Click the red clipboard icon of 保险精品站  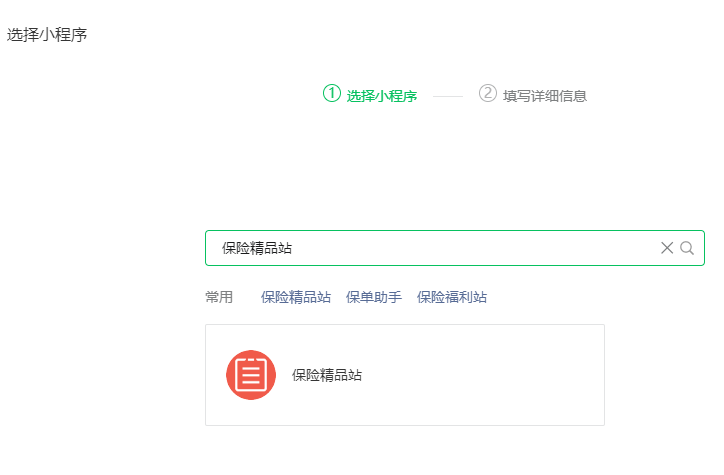[x=251, y=375]
